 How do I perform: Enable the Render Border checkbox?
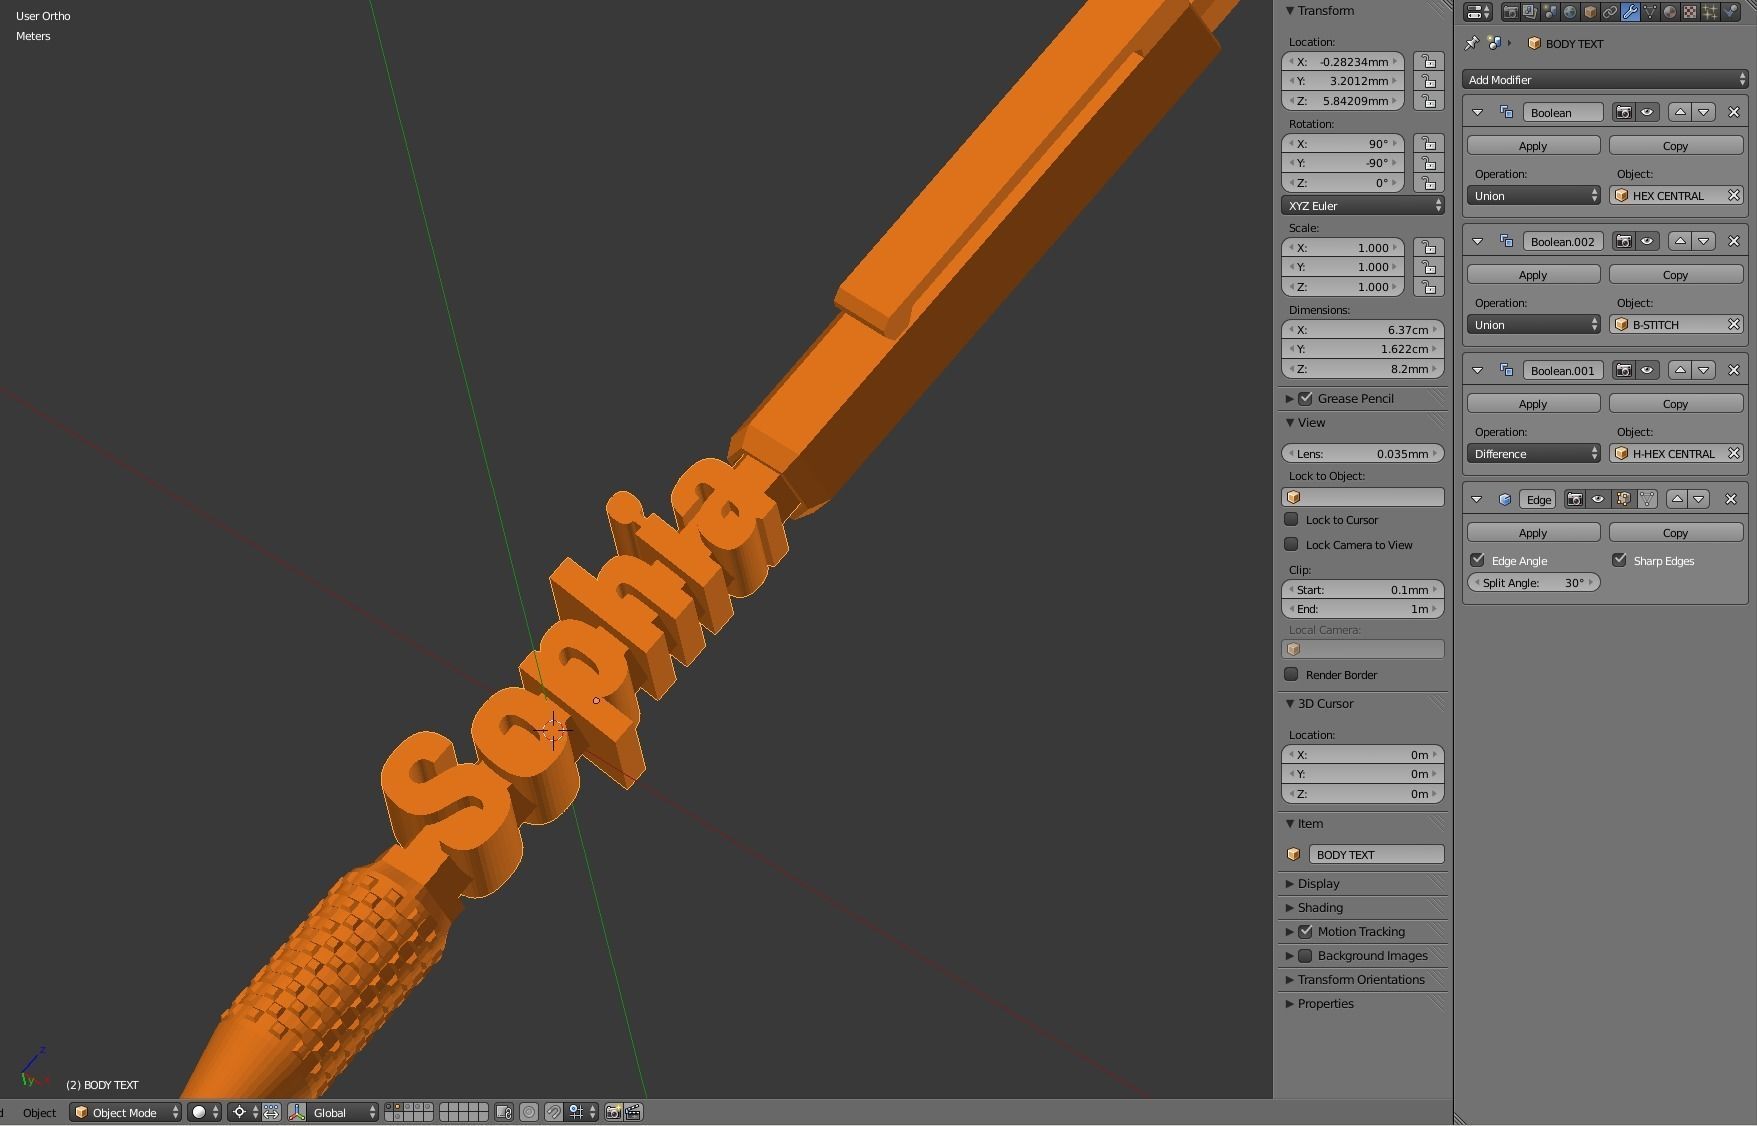[x=1292, y=674]
